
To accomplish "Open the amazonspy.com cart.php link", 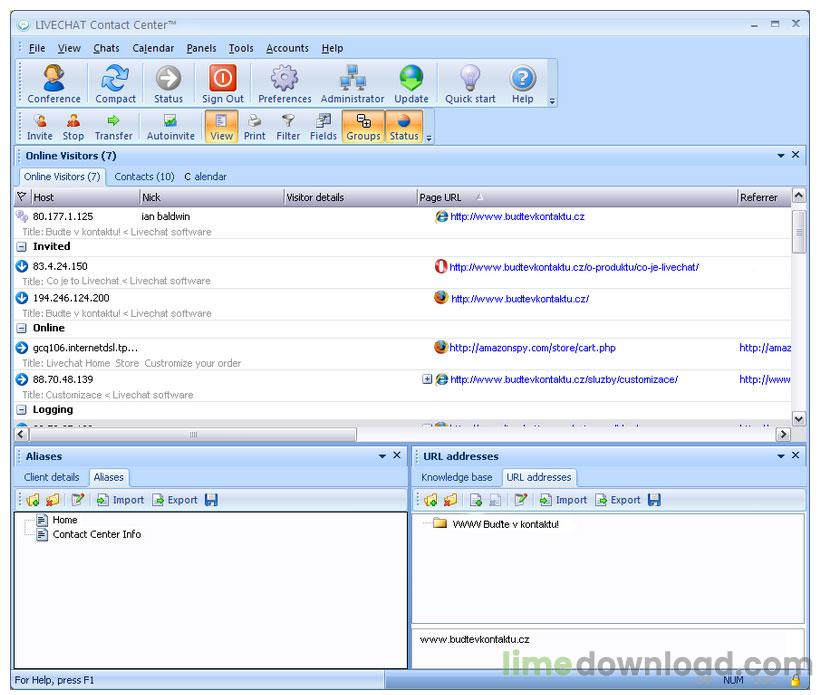I will click(x=532, y=348).
